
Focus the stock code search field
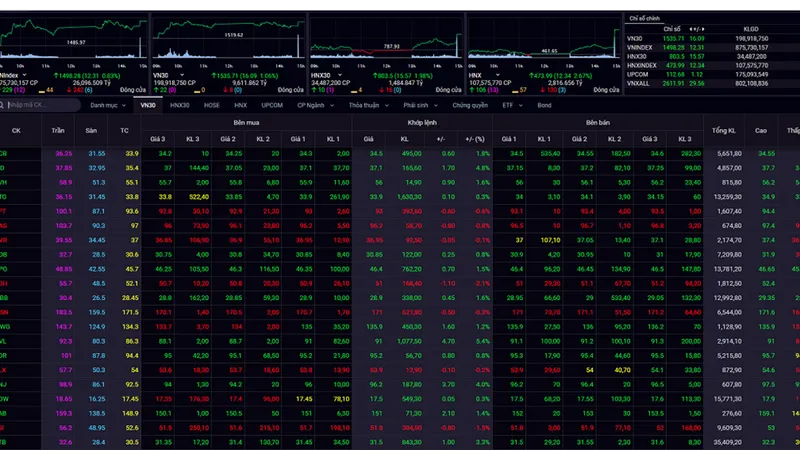[40, 105]
